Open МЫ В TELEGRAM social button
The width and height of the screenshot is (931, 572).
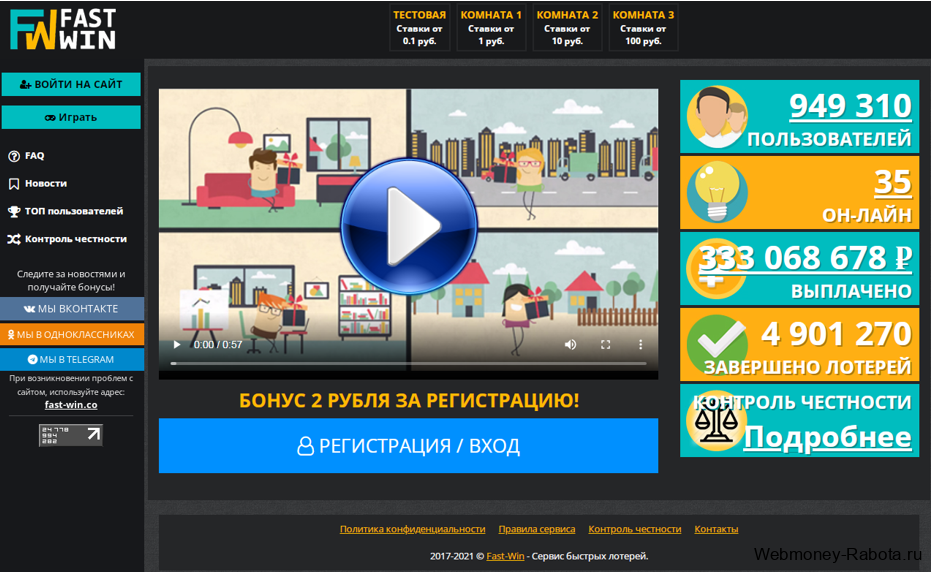click(71, 359)
